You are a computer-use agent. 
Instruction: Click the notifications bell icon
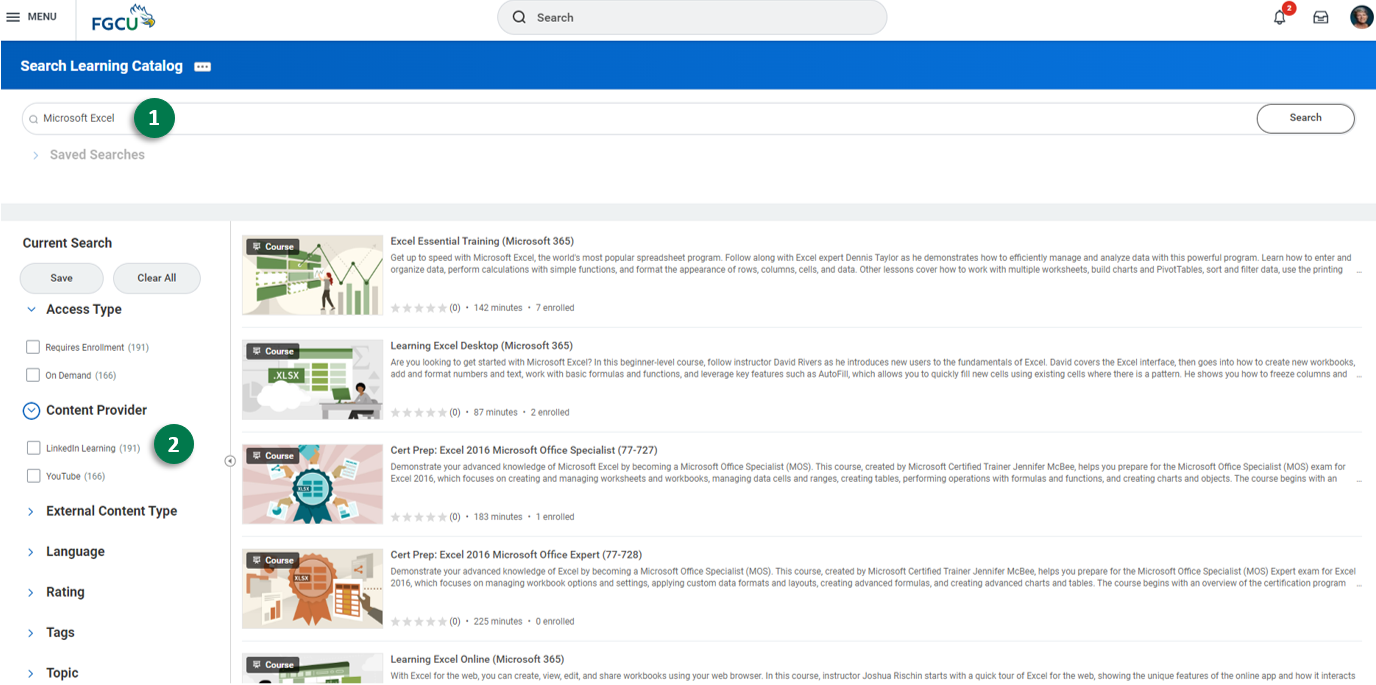1279,17
